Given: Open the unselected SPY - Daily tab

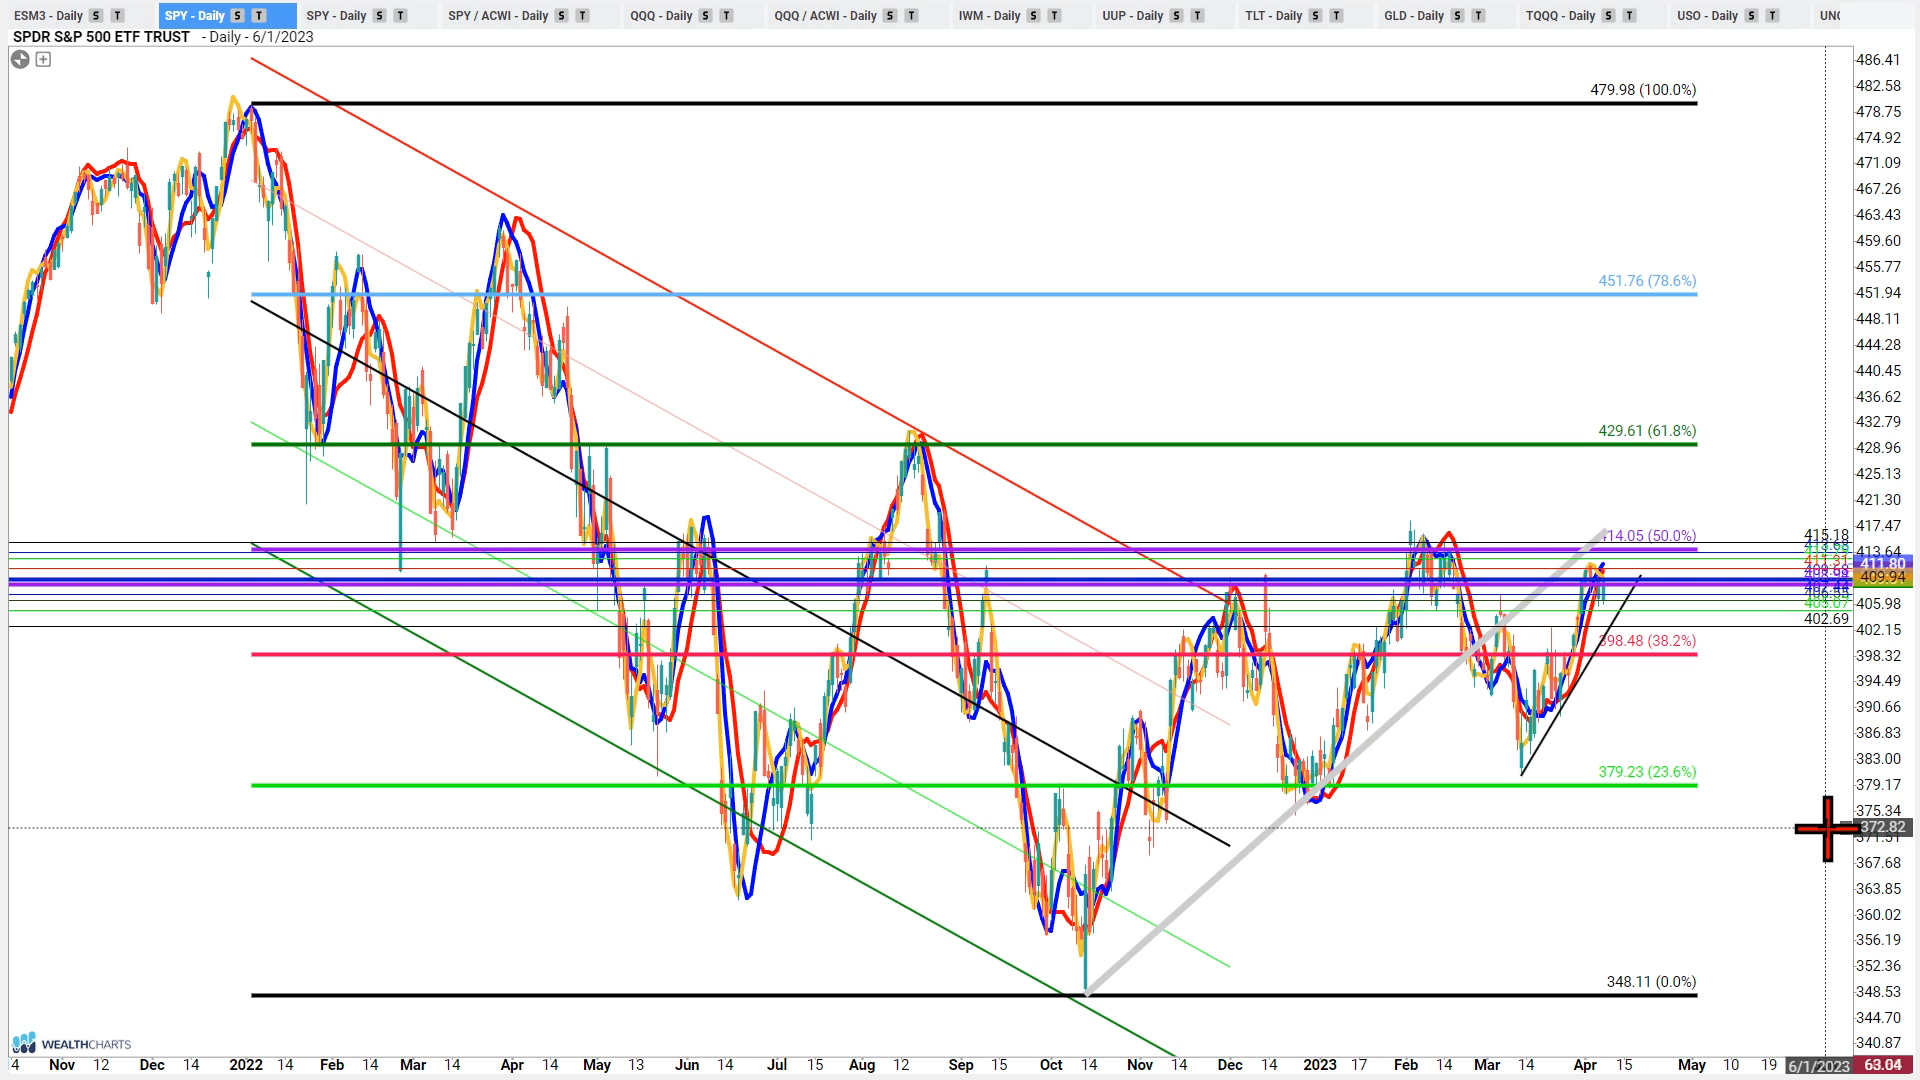Looking at the screenshot, I should (x=336, y=16).
